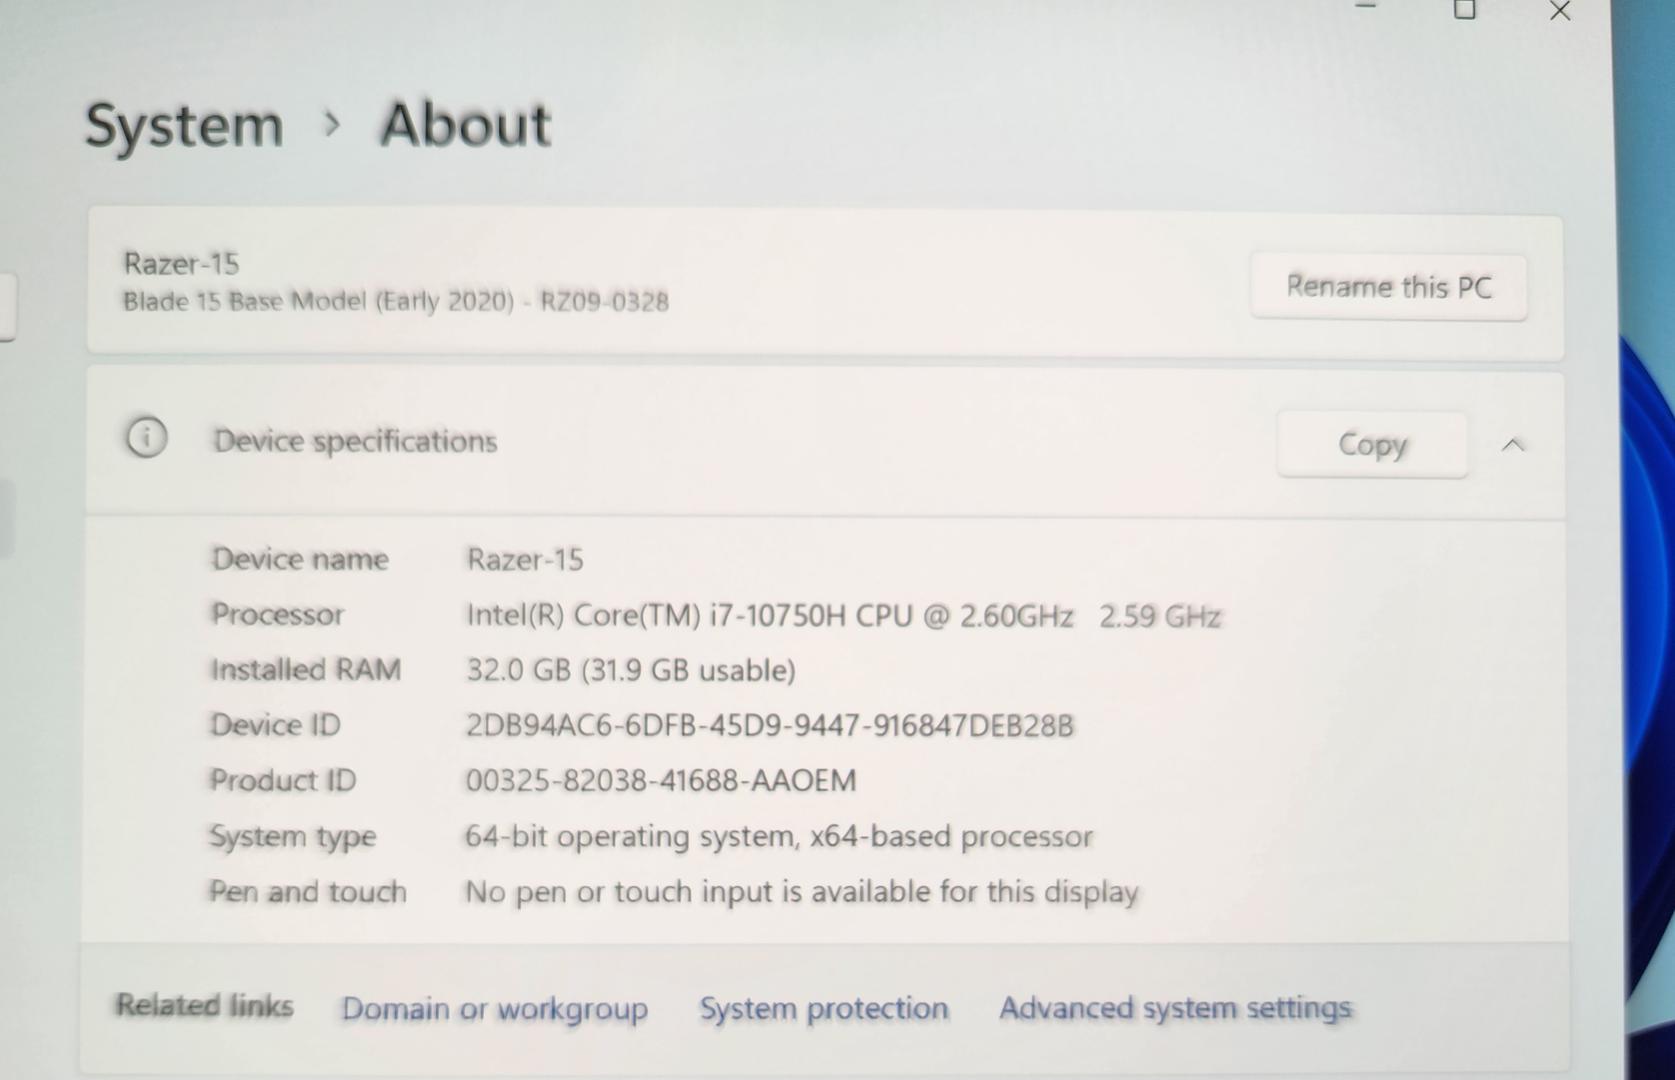Click the breadcrumb chevron after System
1675x1080 pixels.
point(333,124)
